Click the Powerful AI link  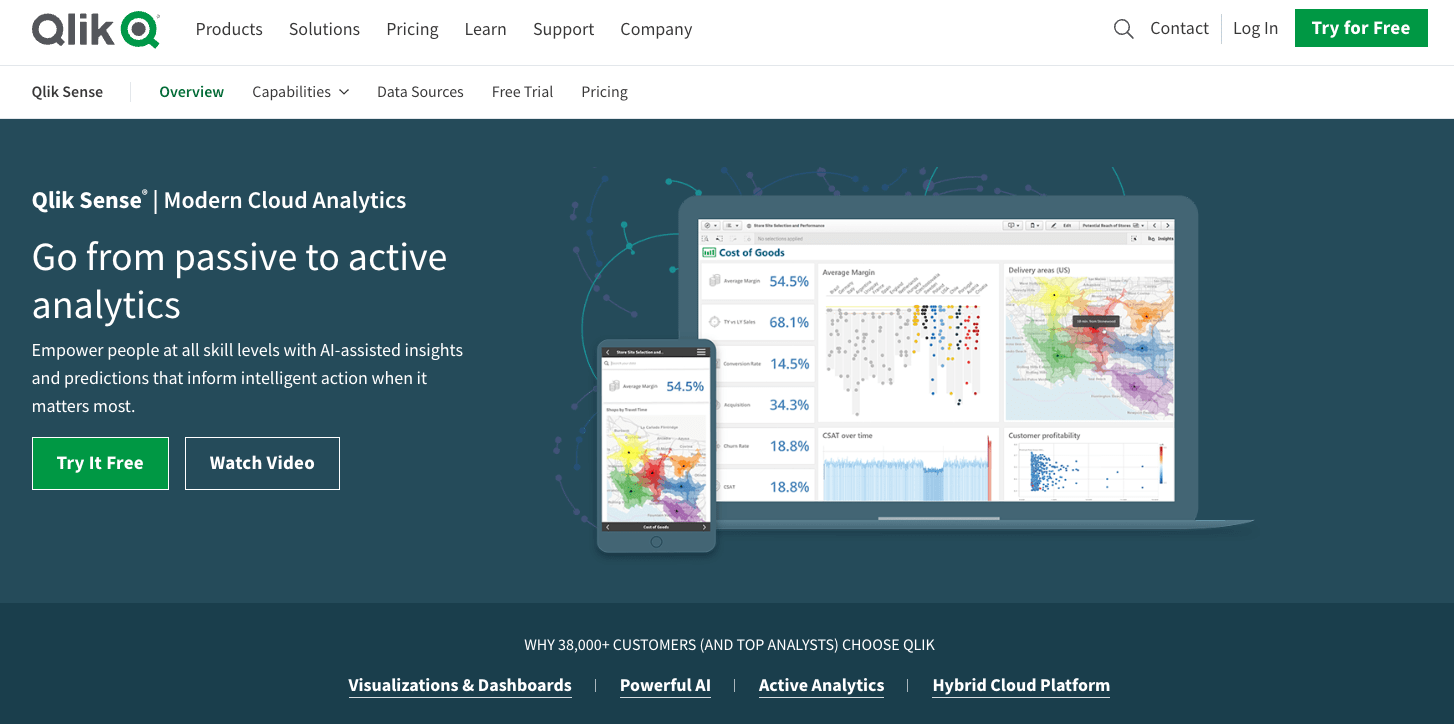coord(665,686)
